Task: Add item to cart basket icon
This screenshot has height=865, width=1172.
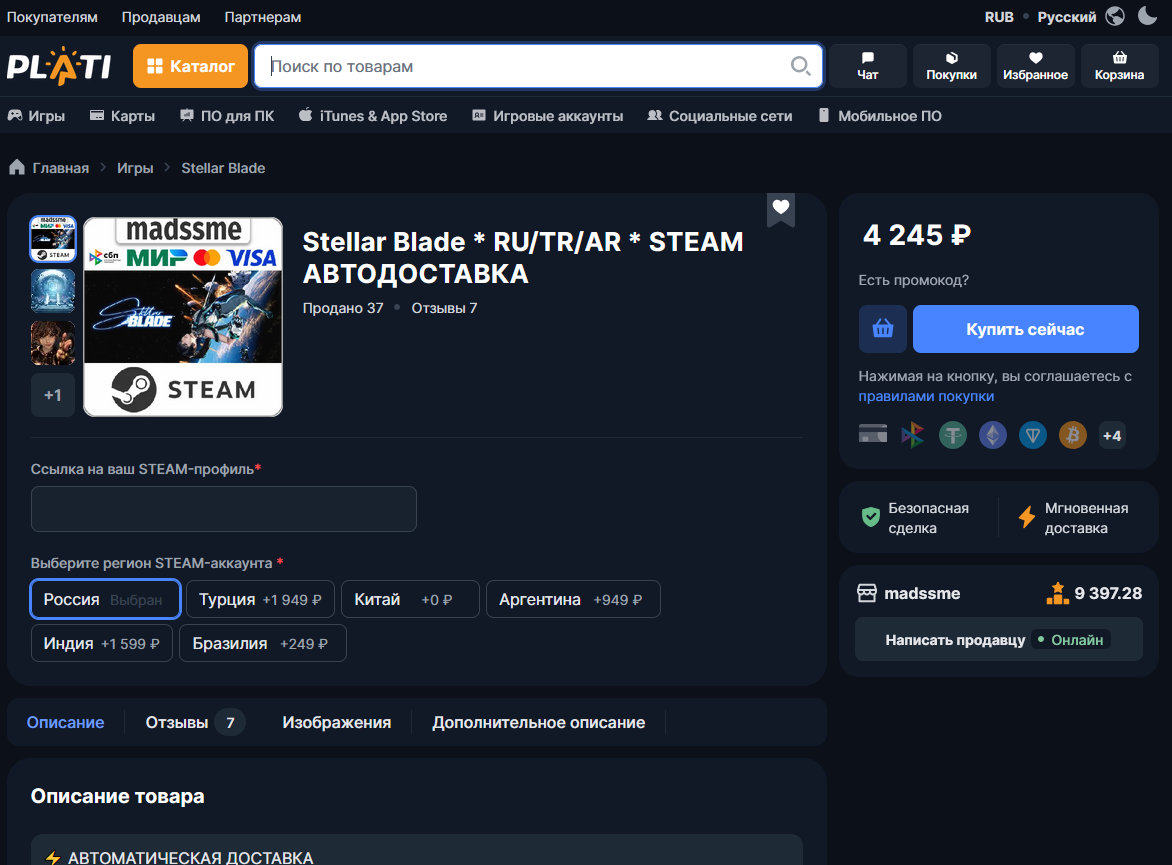Action: click(883, 329)
